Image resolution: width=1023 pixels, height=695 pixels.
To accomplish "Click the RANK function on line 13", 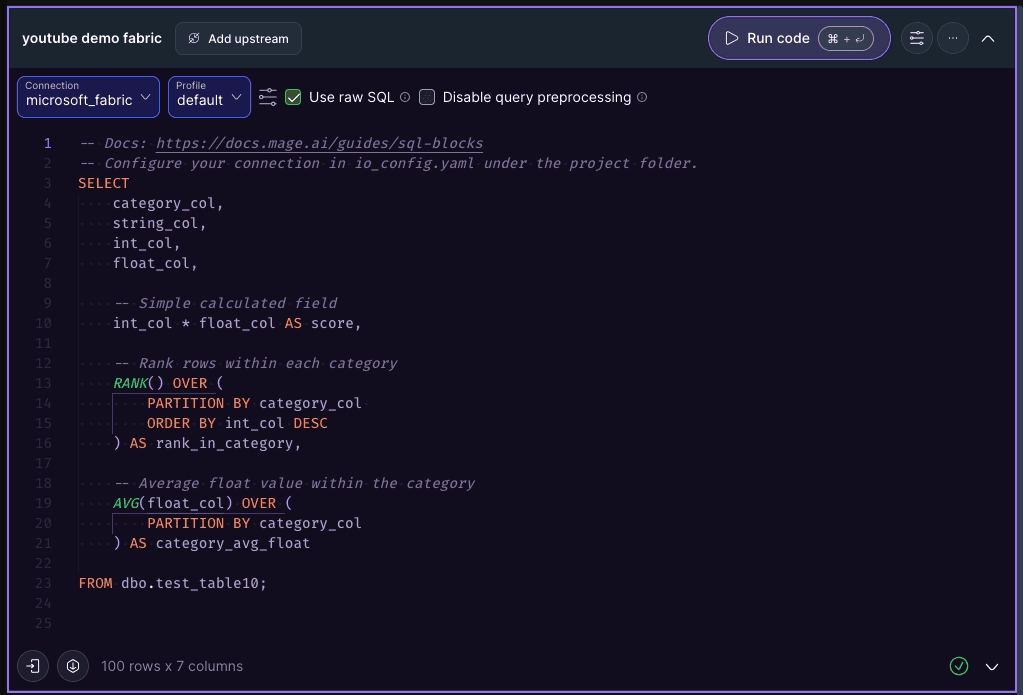I will (130, 383).
